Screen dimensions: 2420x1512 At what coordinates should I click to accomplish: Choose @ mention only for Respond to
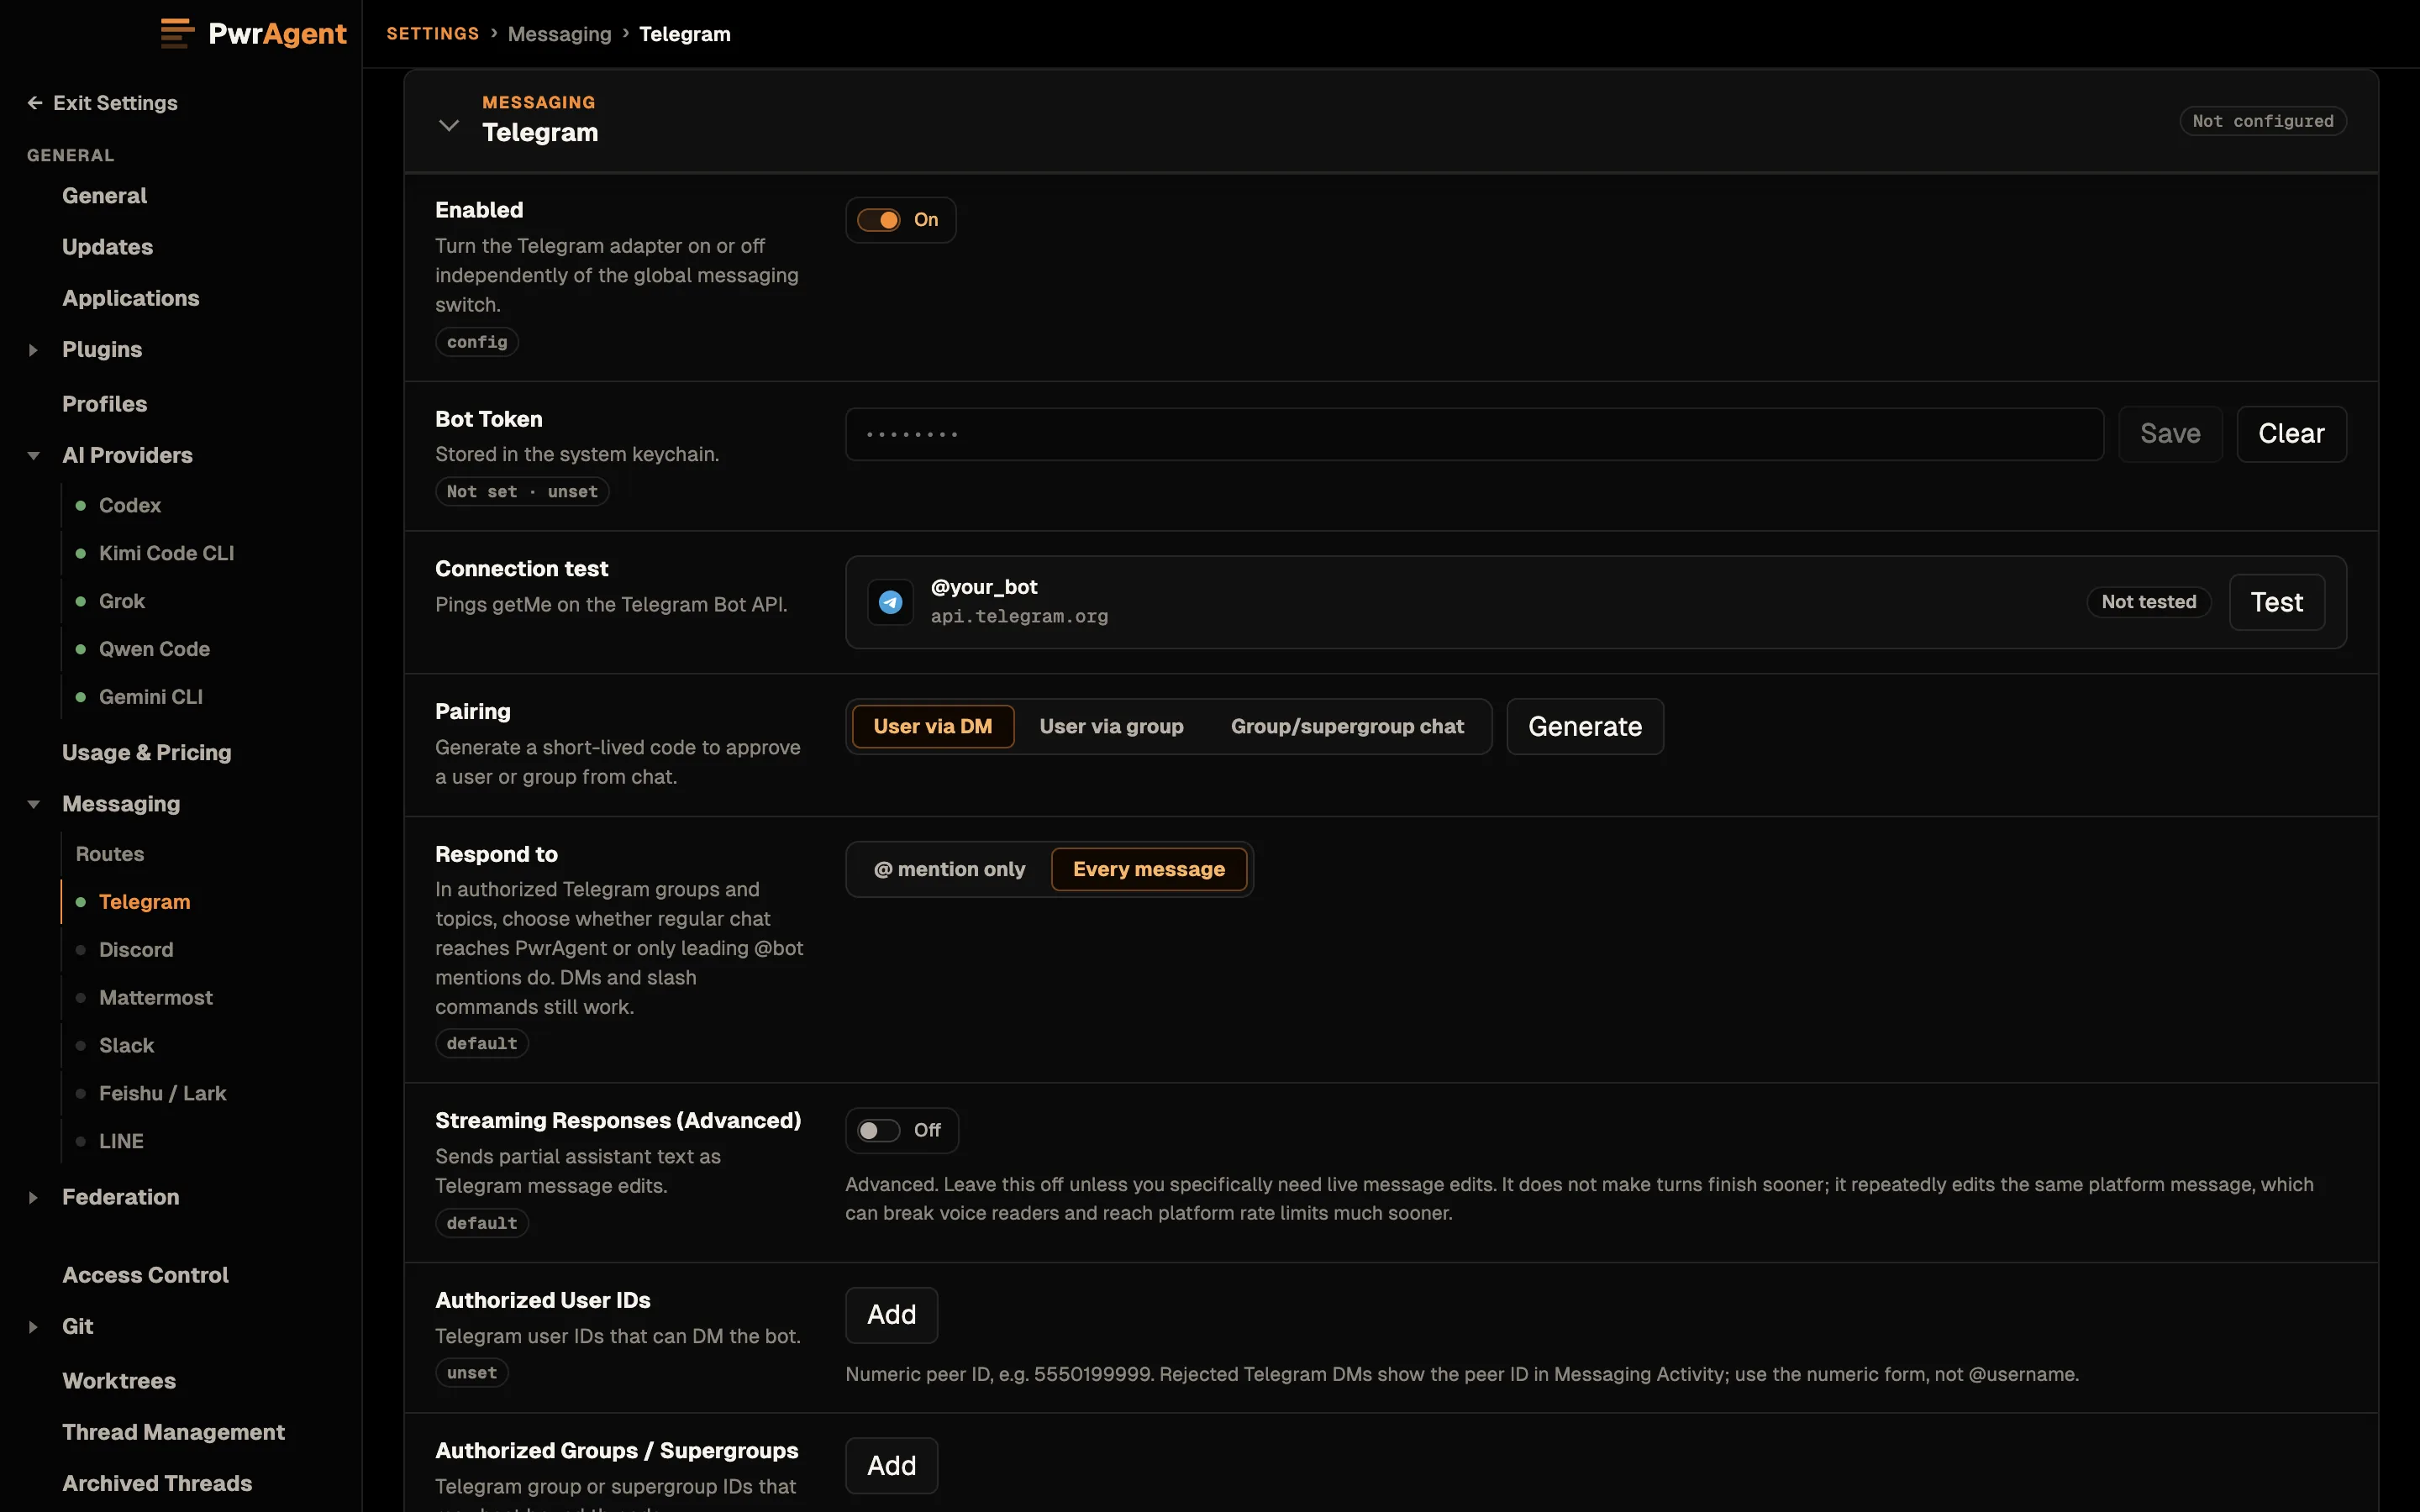(x=949, y=869)
